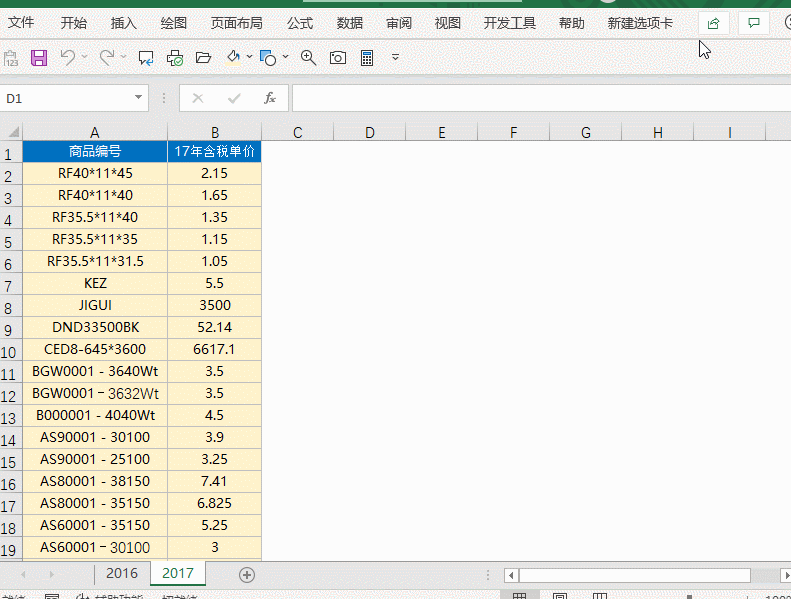The width and height of the screenshot is (791, 599).
Task: Expand the Redo history dropdown arrow
Action: tap(123, 57)
